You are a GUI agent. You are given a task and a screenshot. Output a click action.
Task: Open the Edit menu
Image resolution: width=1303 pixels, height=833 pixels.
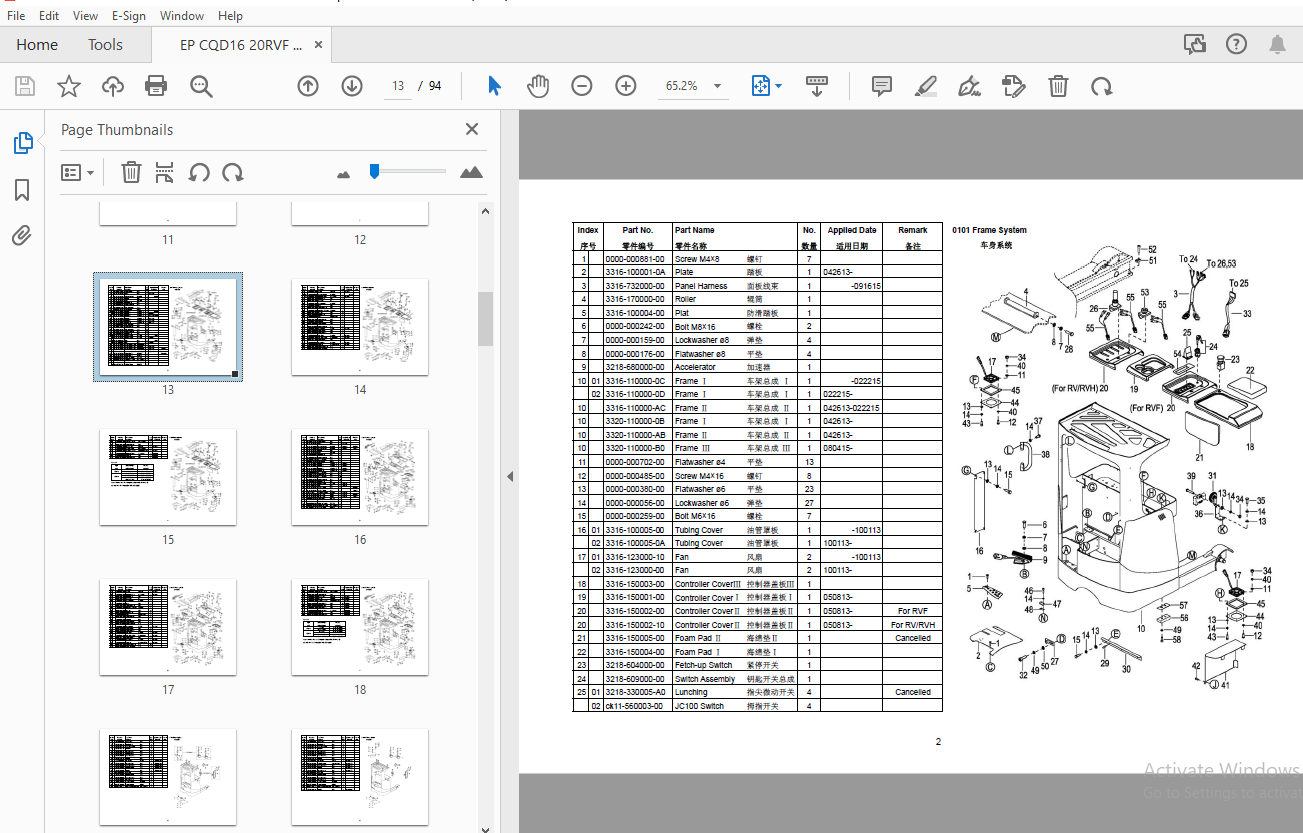(x=49, y=15)
